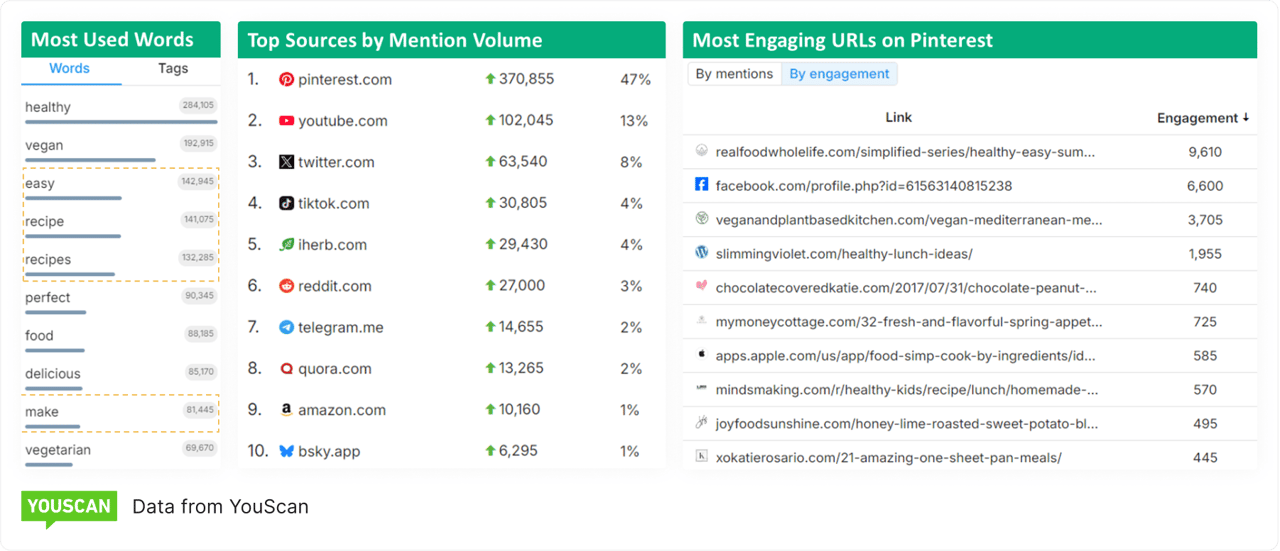The width and height of the screenshot is (1280, 551).
Task: Click the Bluesky butterfly icon beside bsky.app
Action: [286, 451]
